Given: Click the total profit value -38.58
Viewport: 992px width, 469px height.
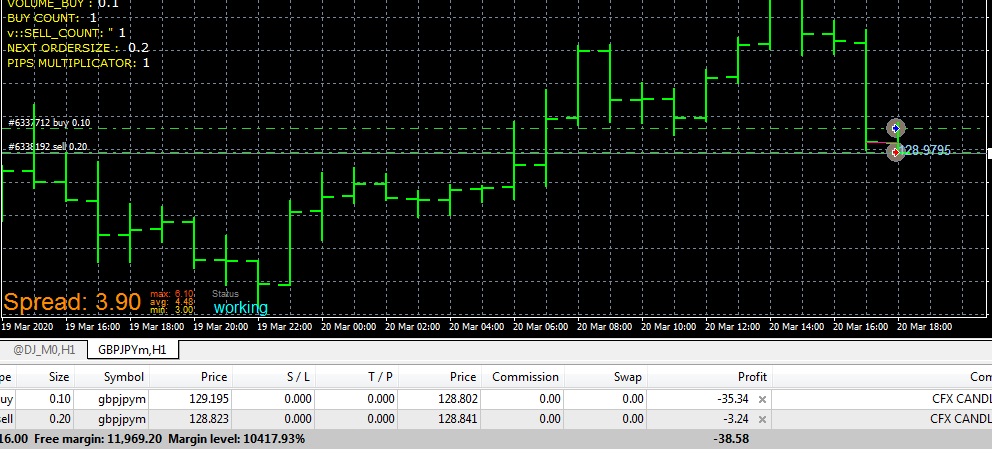Looking at the screenshot, I should click(x=731, y=439).
